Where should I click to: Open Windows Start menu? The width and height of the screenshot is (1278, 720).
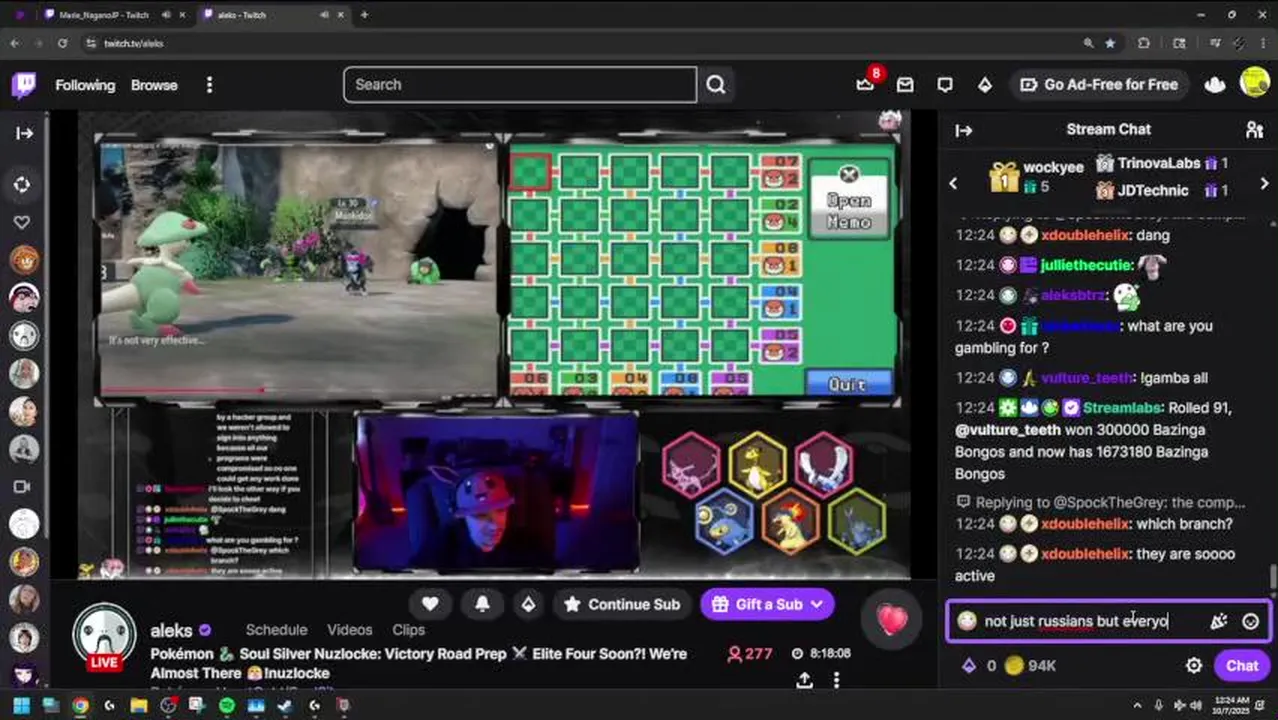pyautogui.click(x=21, y=706)
